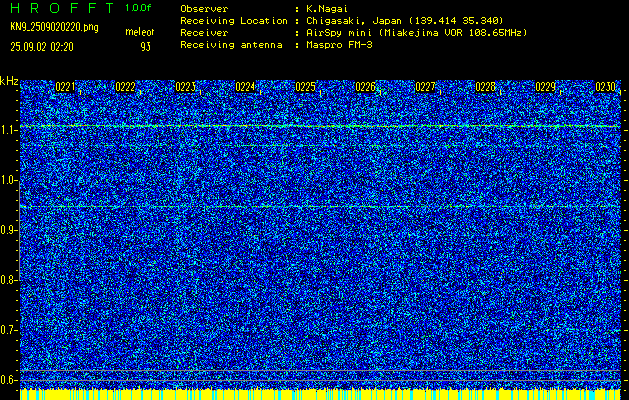Select the AirSpy mini receiver value

coord(416,33)
